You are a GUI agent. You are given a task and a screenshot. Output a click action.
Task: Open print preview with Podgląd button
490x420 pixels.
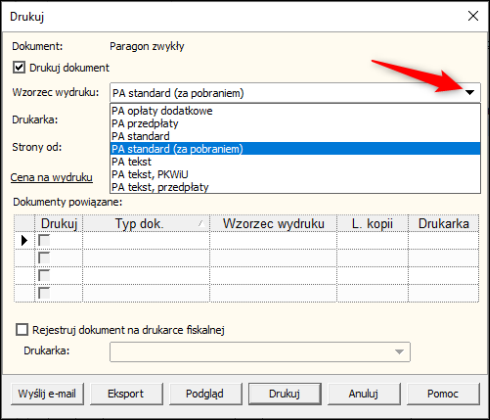pos(205,394)
